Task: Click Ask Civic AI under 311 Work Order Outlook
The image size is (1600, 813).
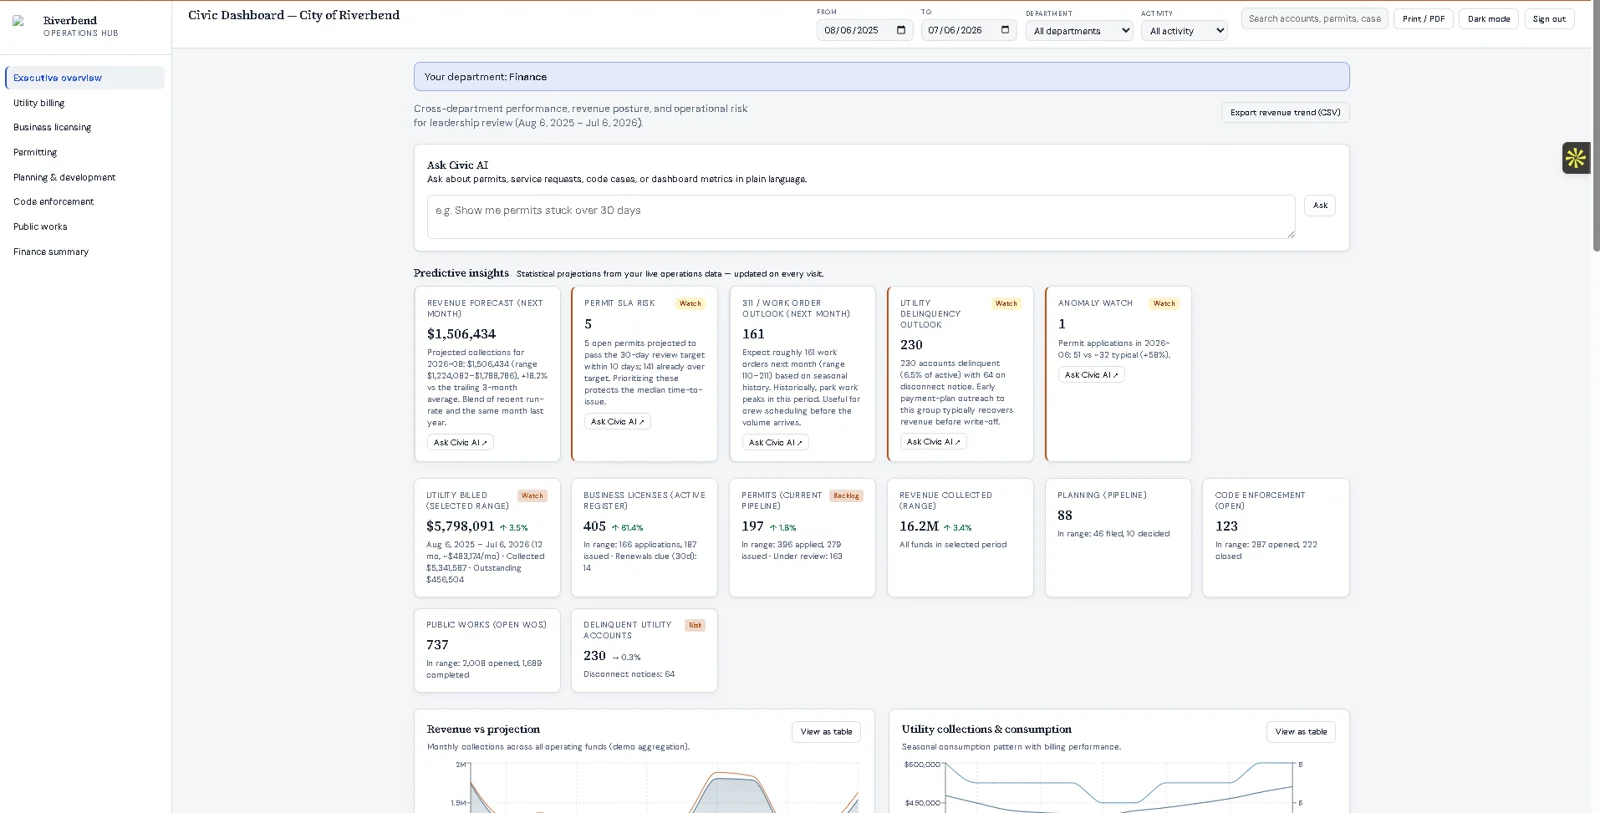Action: 775,442
